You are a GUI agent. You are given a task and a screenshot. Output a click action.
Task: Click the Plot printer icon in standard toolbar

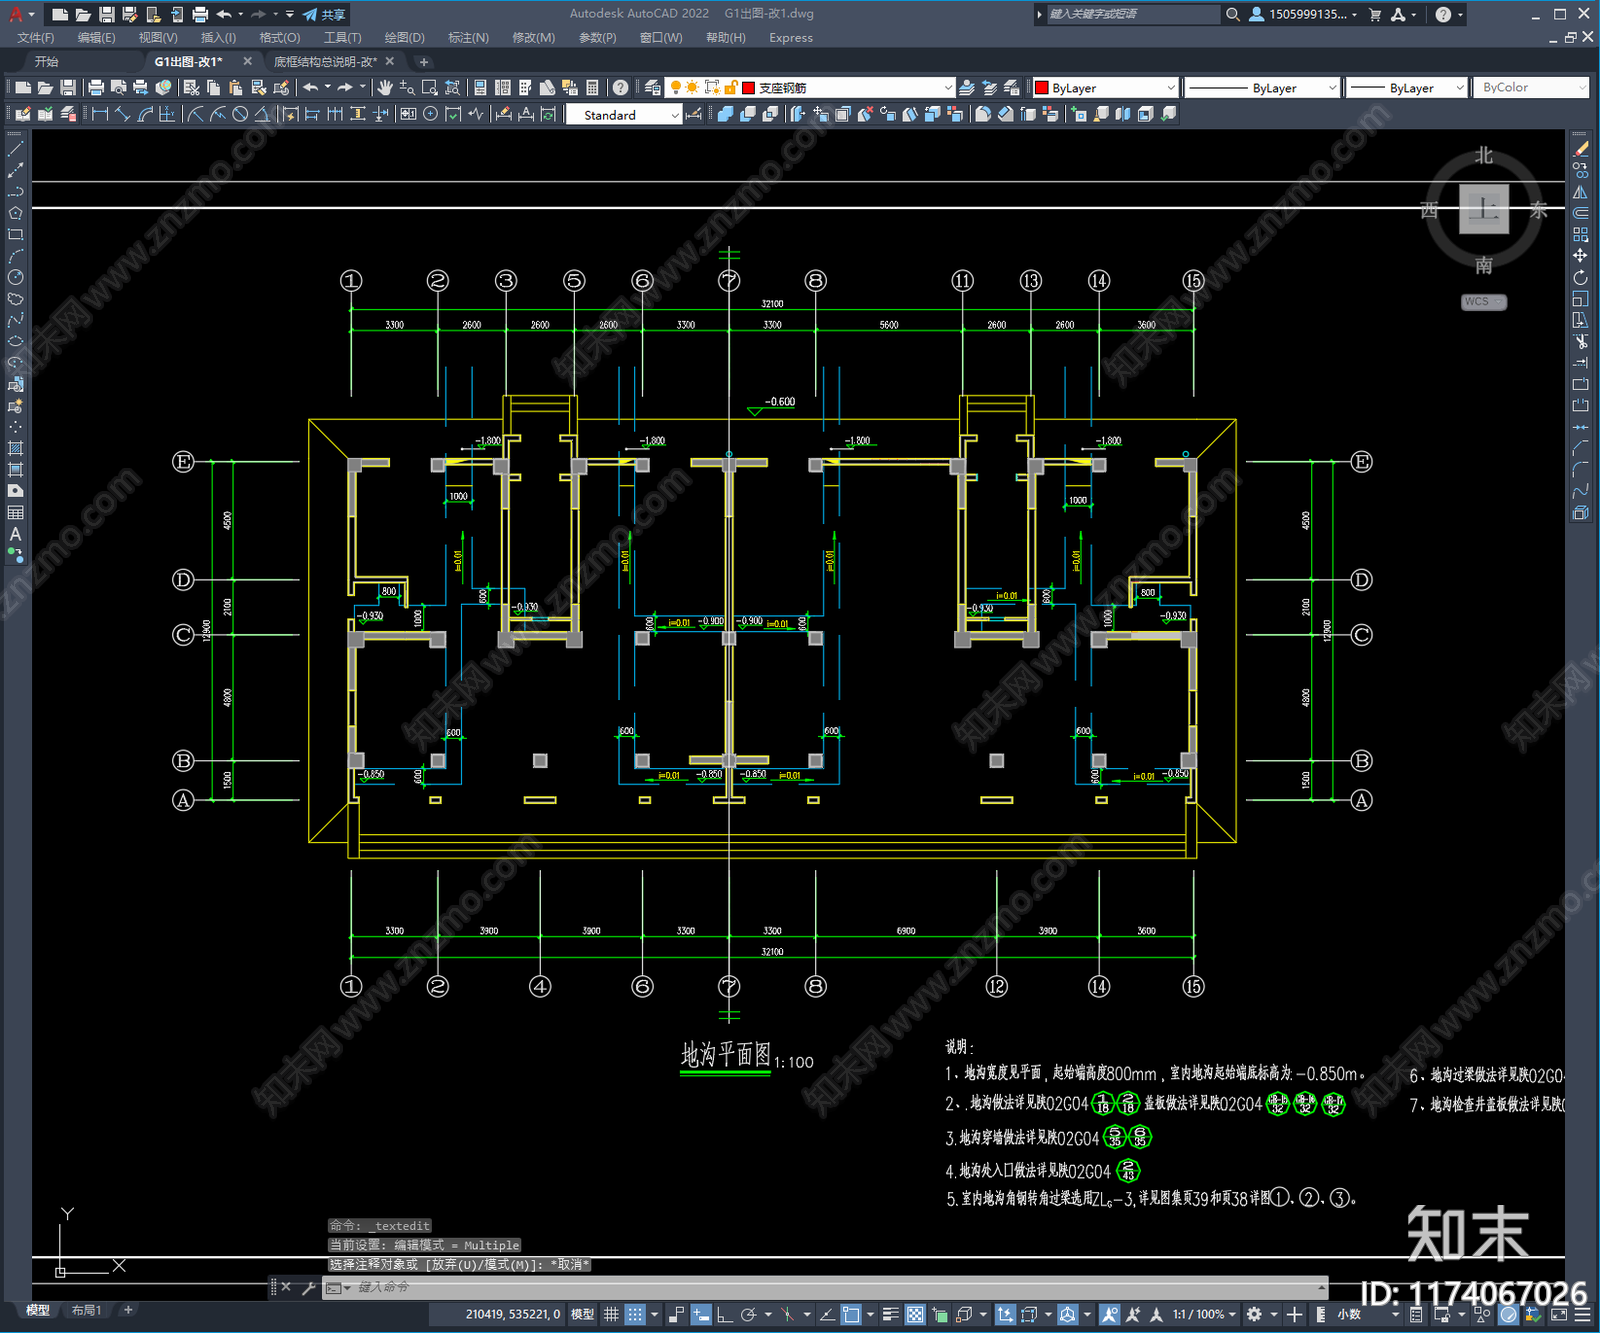[96, 88]
